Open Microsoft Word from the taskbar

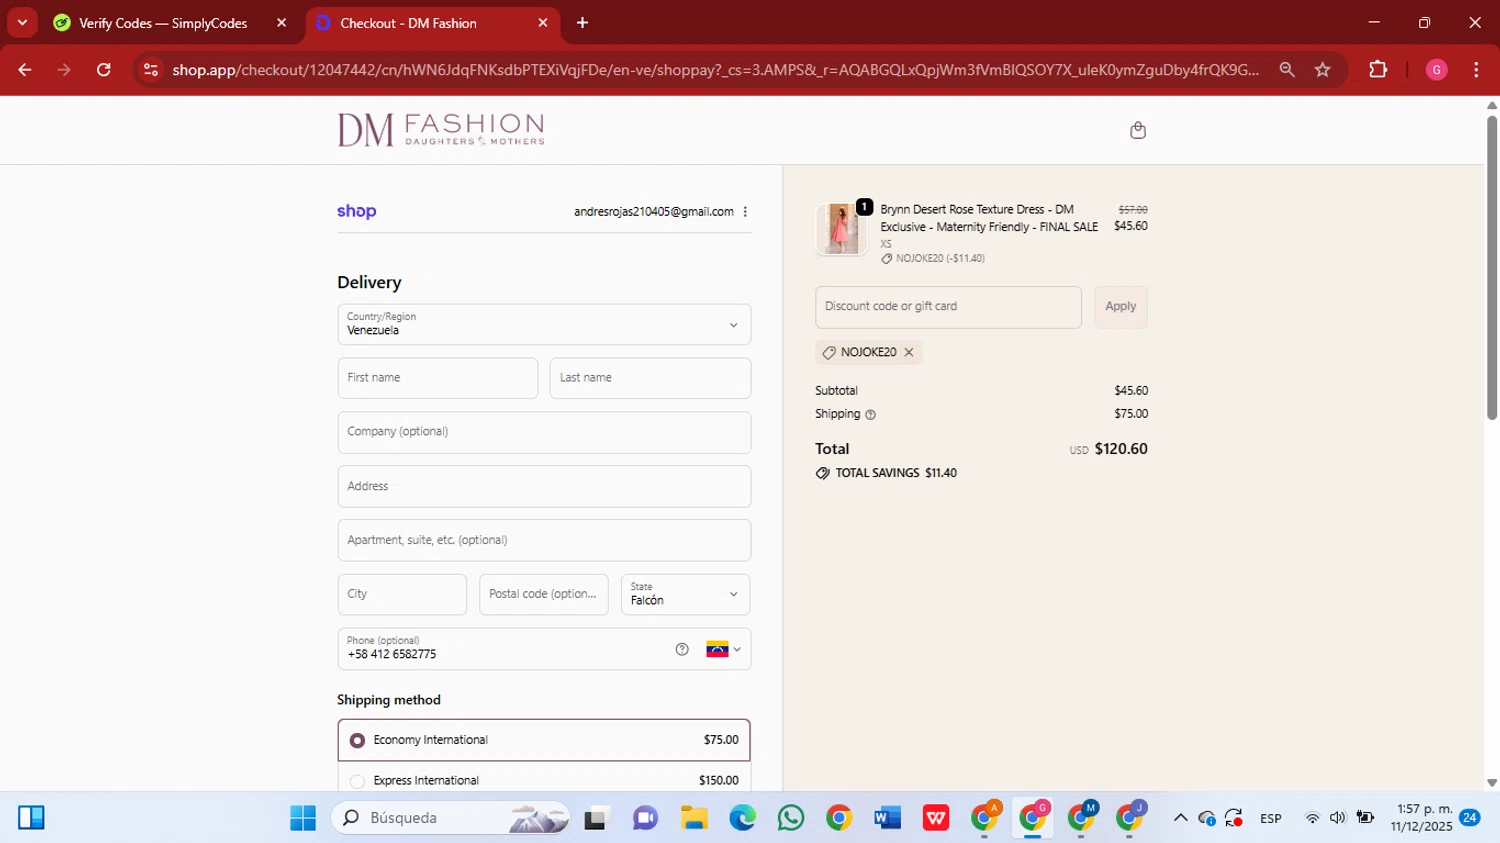[887, 818]
